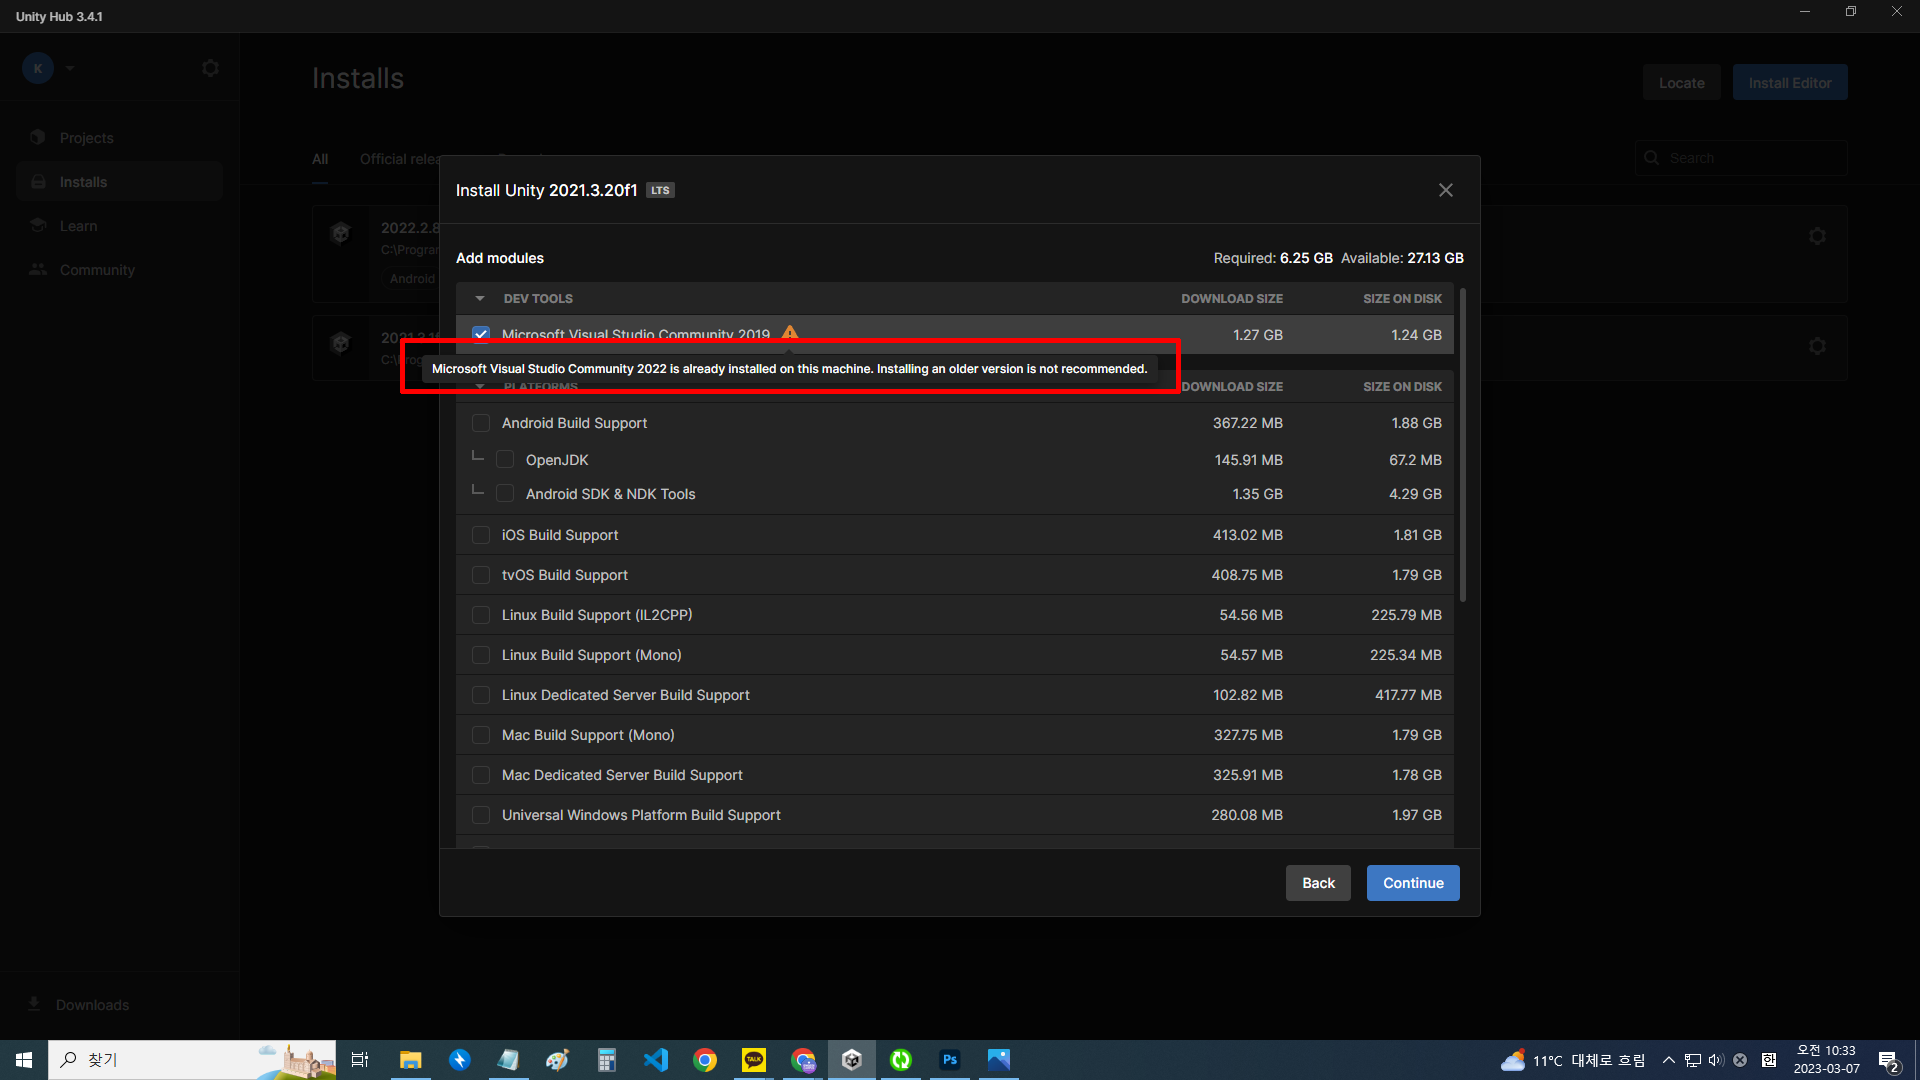This screenshot has width=1920, height=1080.
Task: Open the Community section
Action: [x=119, y=270]
